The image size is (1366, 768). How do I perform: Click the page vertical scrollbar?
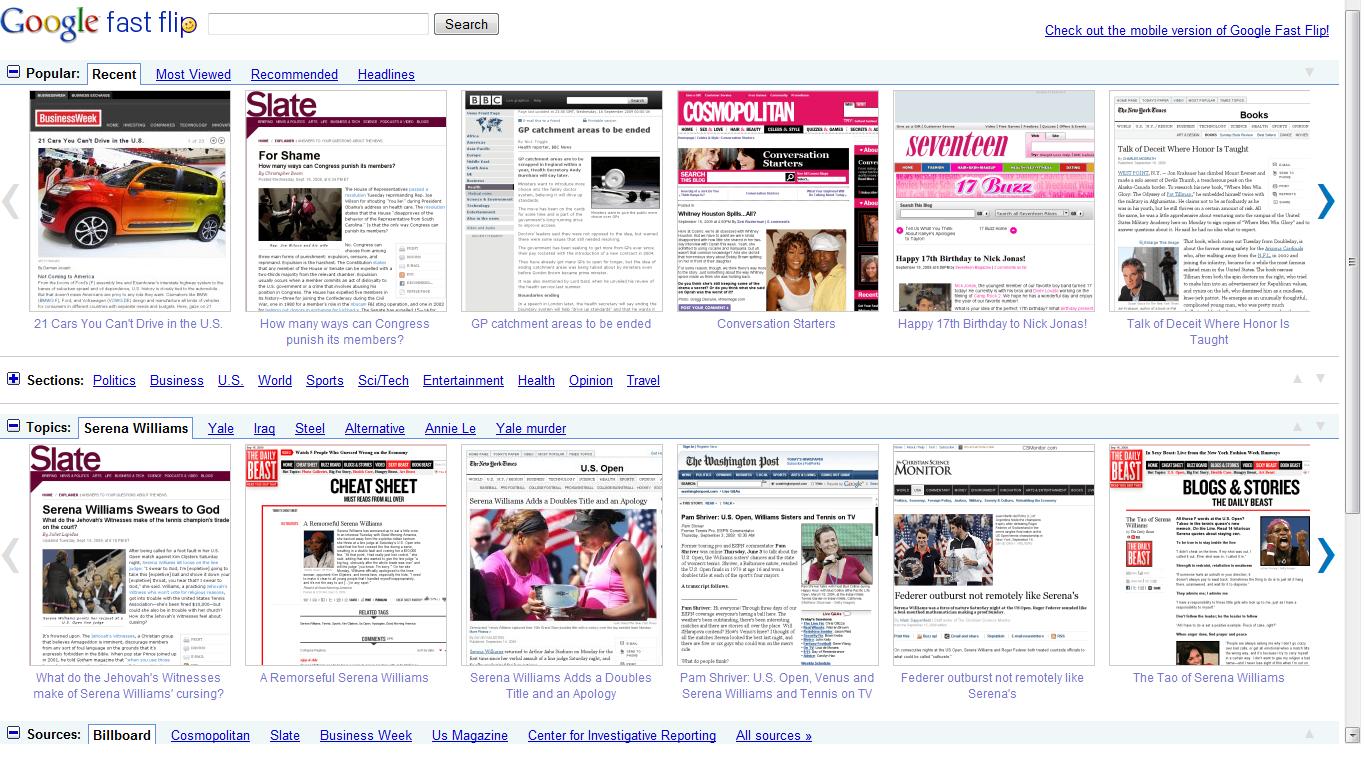[x=1353, y=262]
